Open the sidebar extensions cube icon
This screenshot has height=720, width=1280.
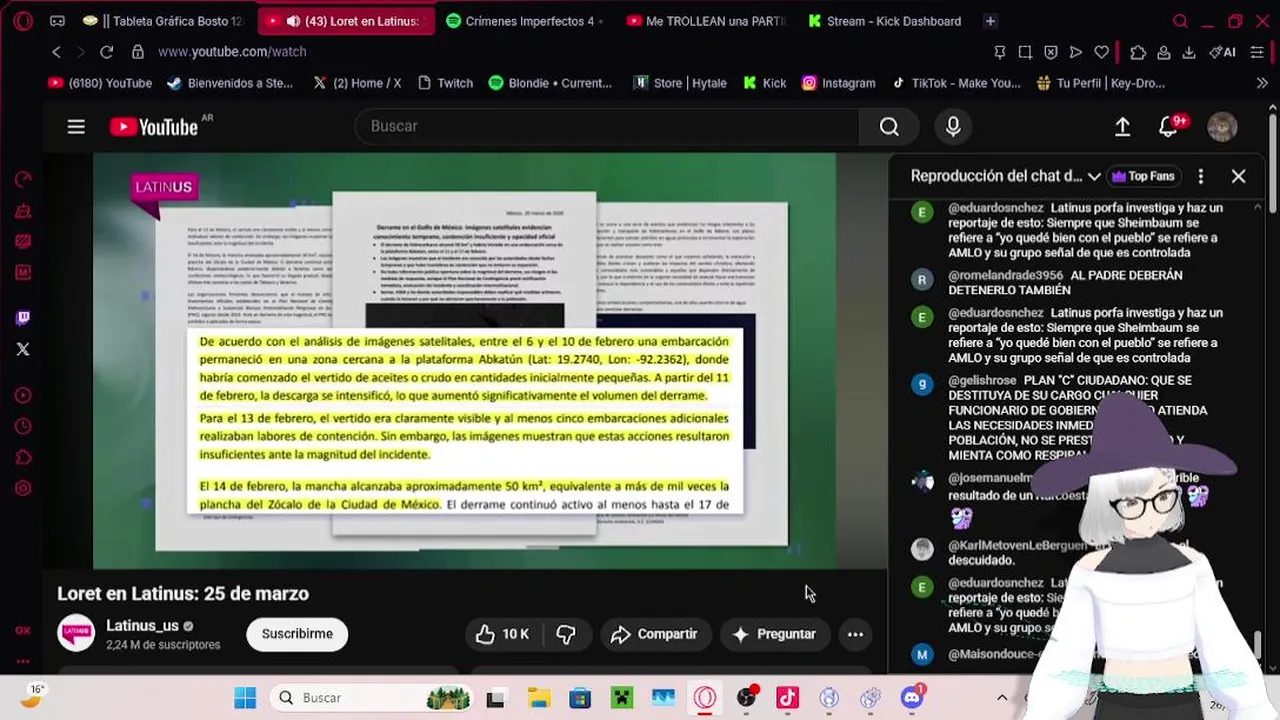click(23, 458)
